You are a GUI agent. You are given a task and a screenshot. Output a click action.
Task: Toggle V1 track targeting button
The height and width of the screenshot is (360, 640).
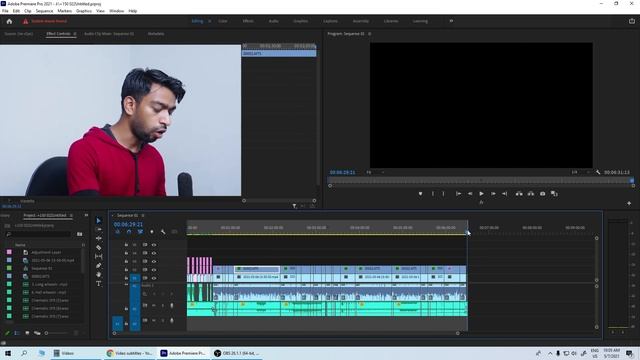pyautogui.click(x=135, y=278)
